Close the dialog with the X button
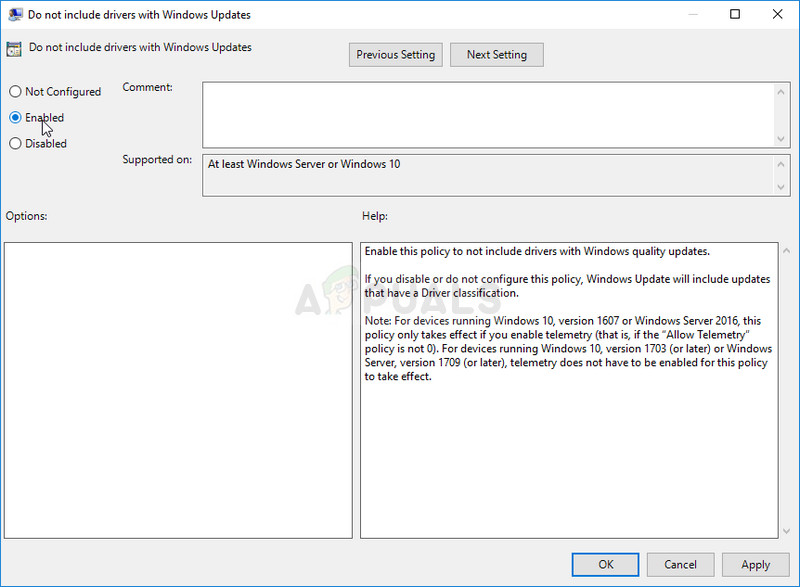The width and height of the screenshot is (800, 587). [x=777, y=14]
